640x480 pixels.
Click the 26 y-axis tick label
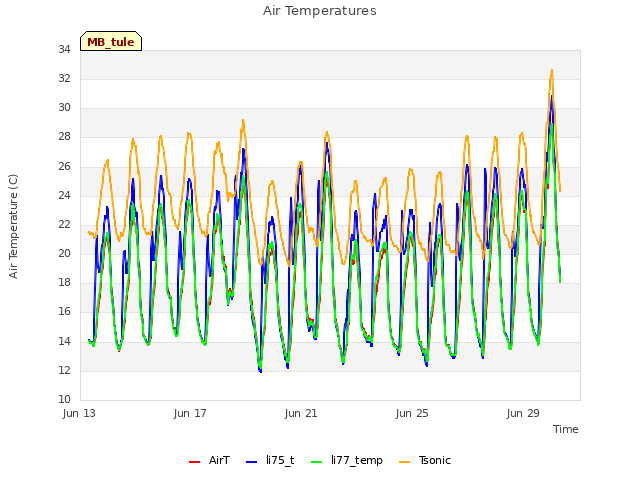coord(64,167)
